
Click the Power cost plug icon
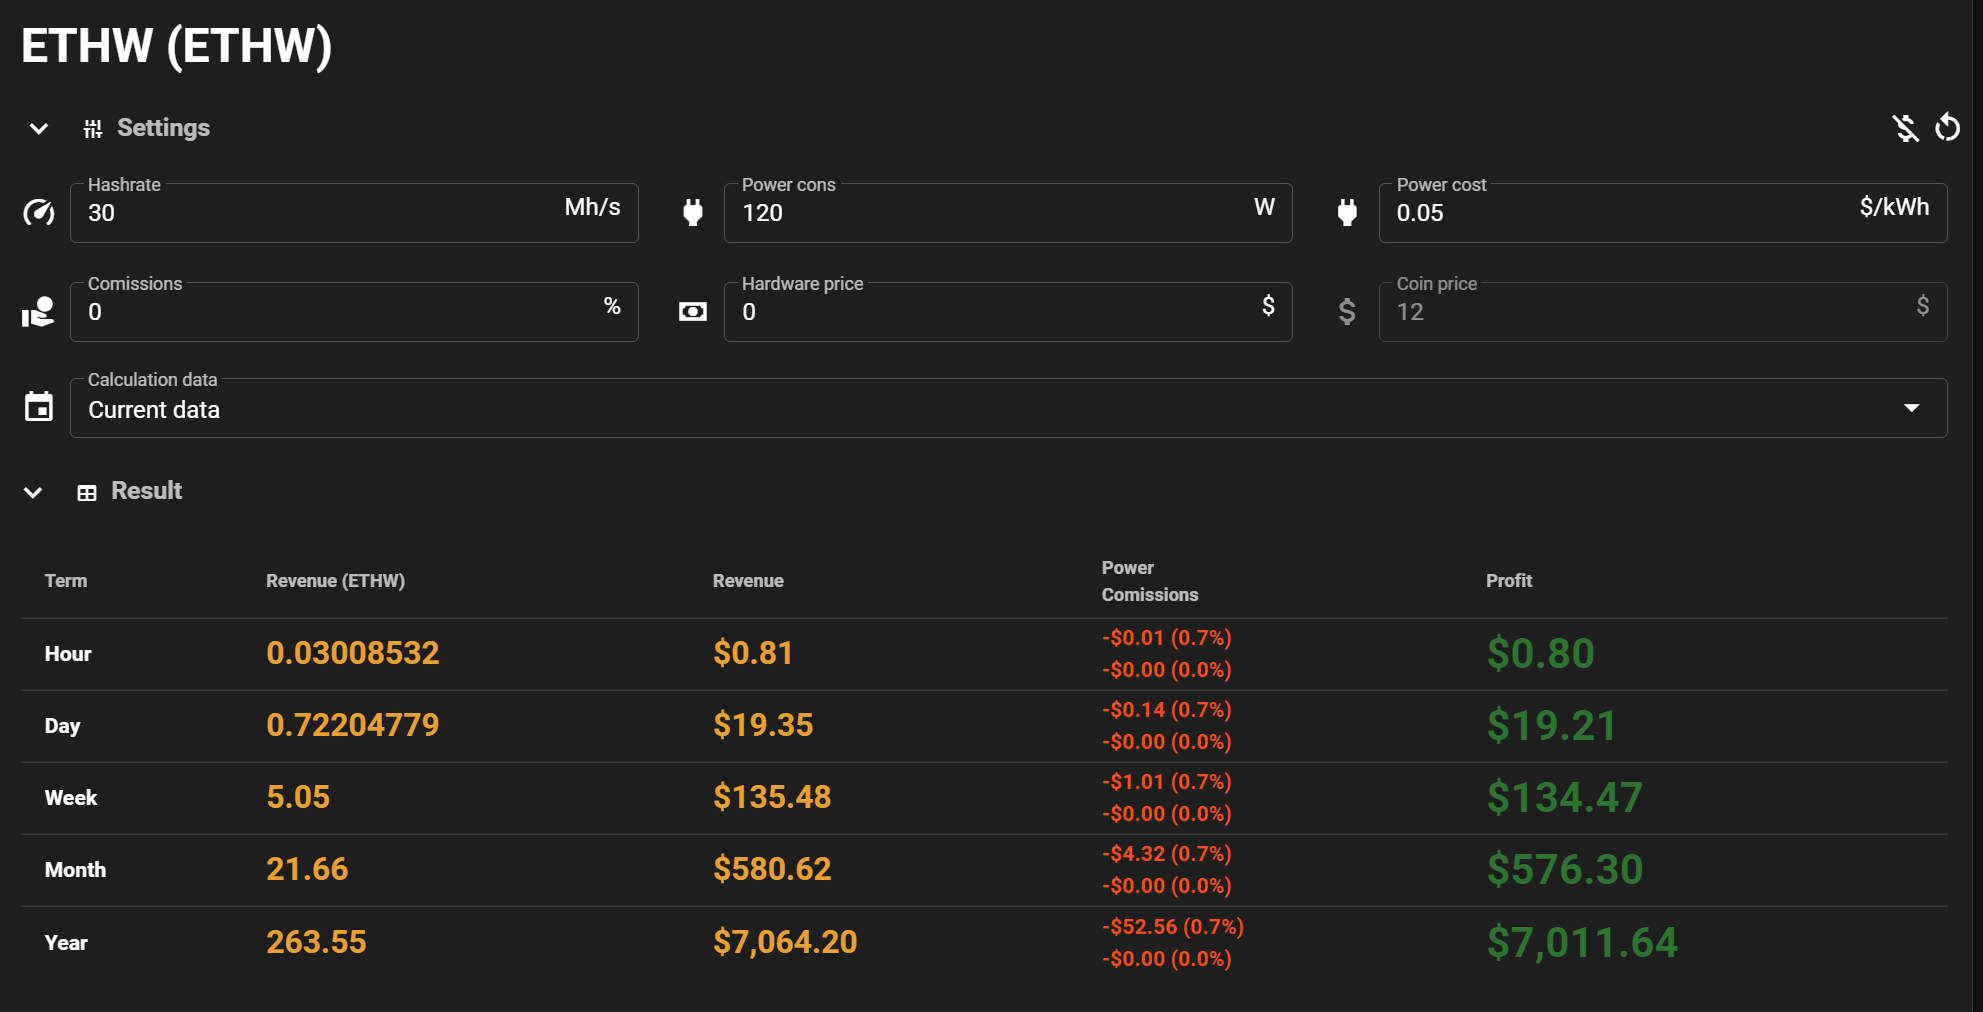point(1347,212)
